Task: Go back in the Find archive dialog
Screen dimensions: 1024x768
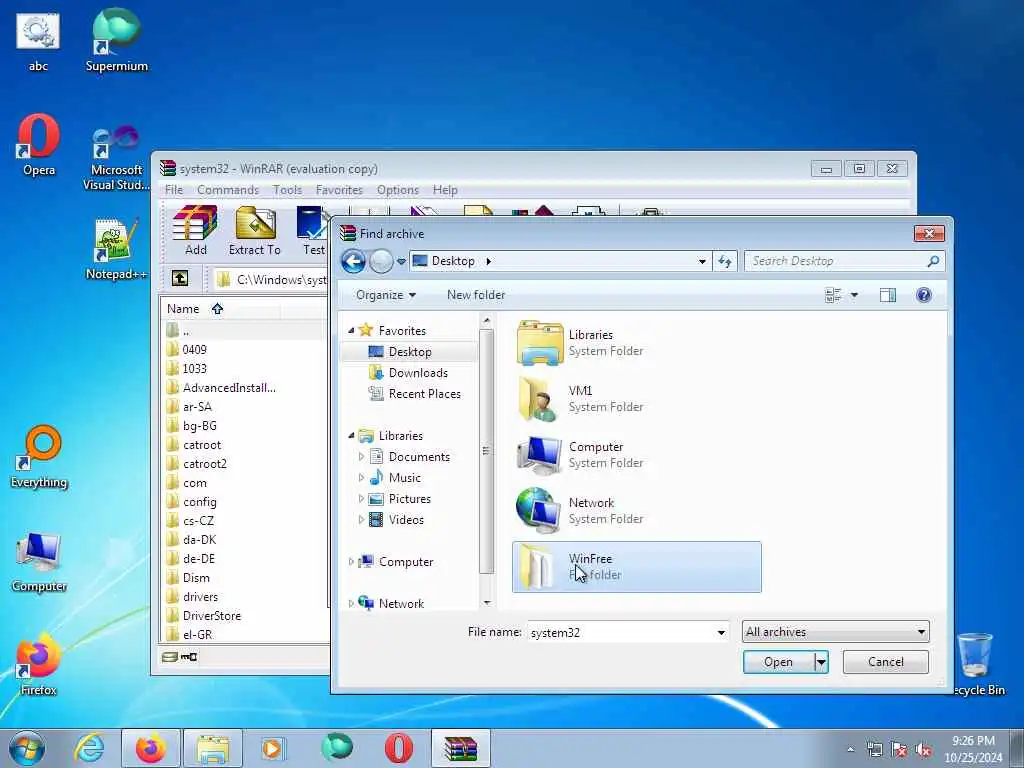Action: [353, 261]
